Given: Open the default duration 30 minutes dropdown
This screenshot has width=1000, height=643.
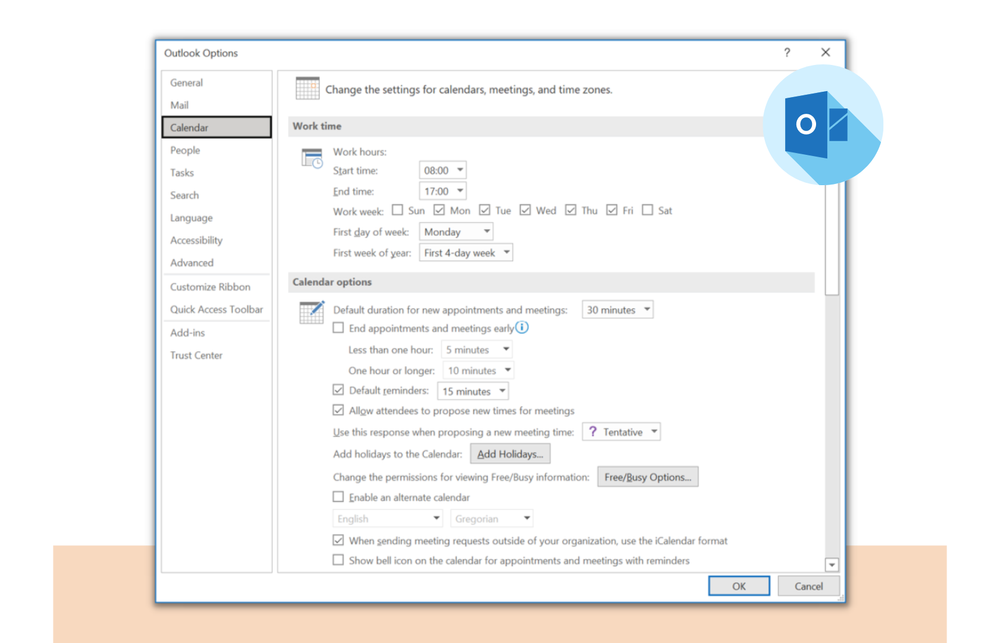Looking at the screenshot, I should [617, 309].
